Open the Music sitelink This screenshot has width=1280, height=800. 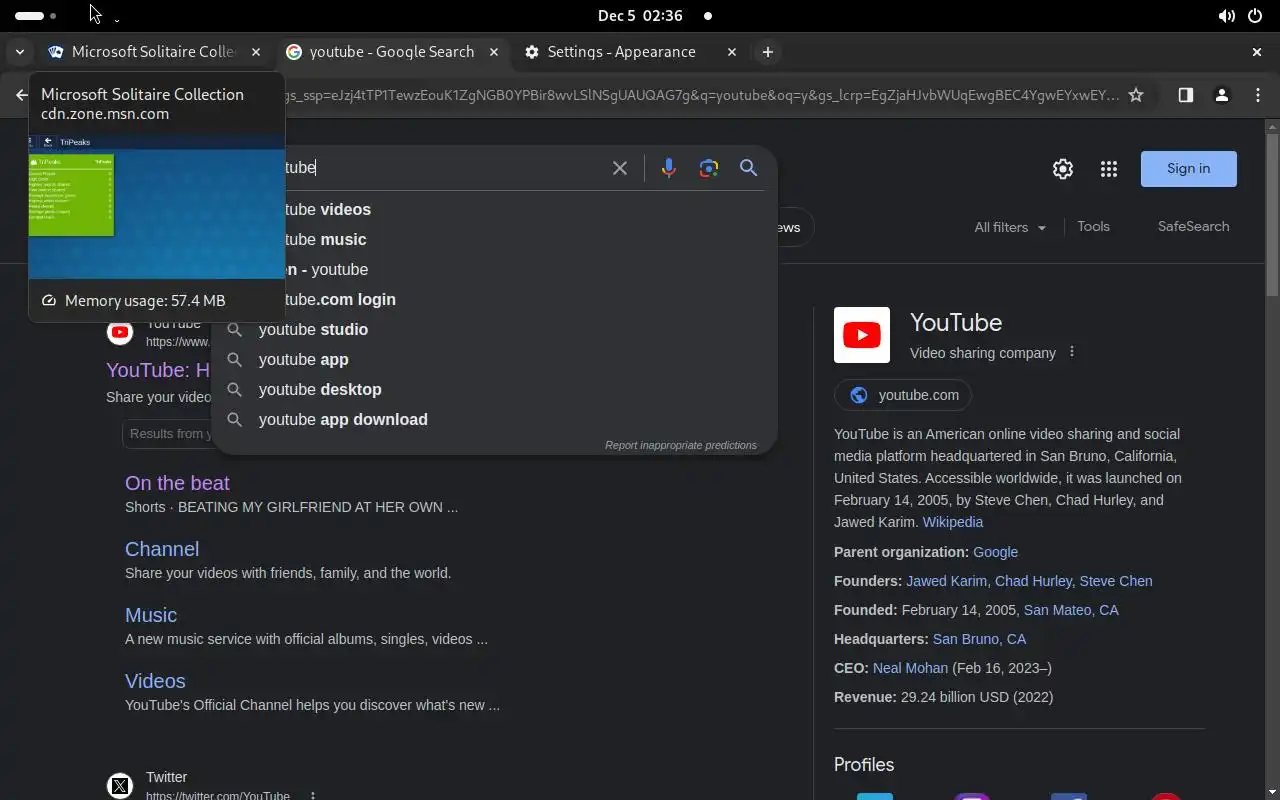(x=151, y=615)
